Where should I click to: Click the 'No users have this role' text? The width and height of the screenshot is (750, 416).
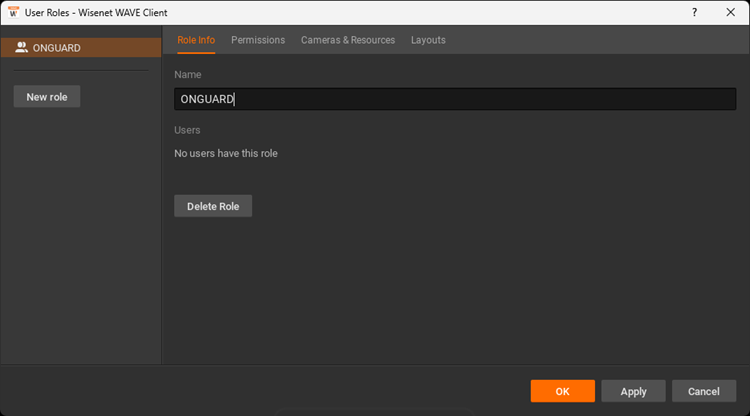226,153
